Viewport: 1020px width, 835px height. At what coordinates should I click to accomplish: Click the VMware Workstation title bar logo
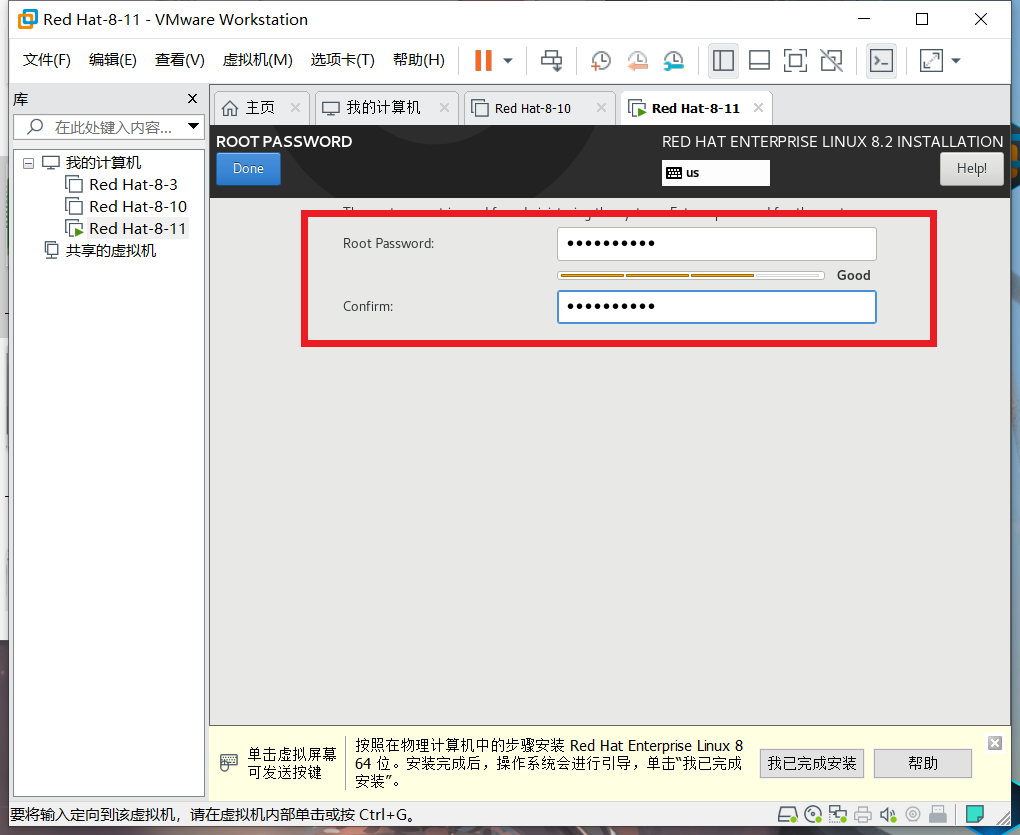point(27,20)
